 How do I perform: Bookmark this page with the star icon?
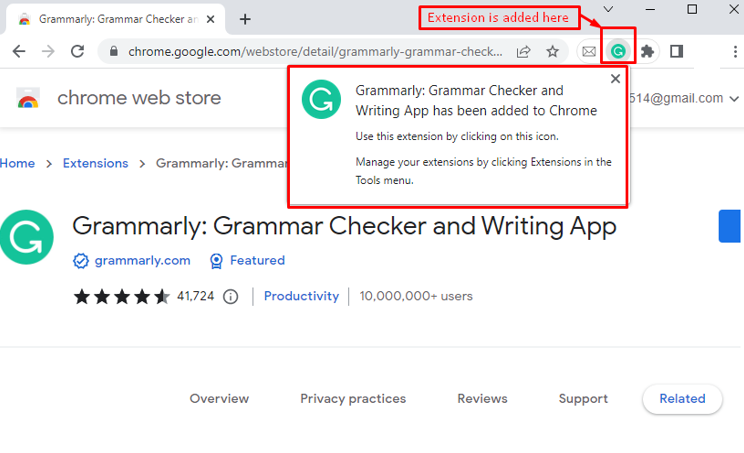[552, 51]
